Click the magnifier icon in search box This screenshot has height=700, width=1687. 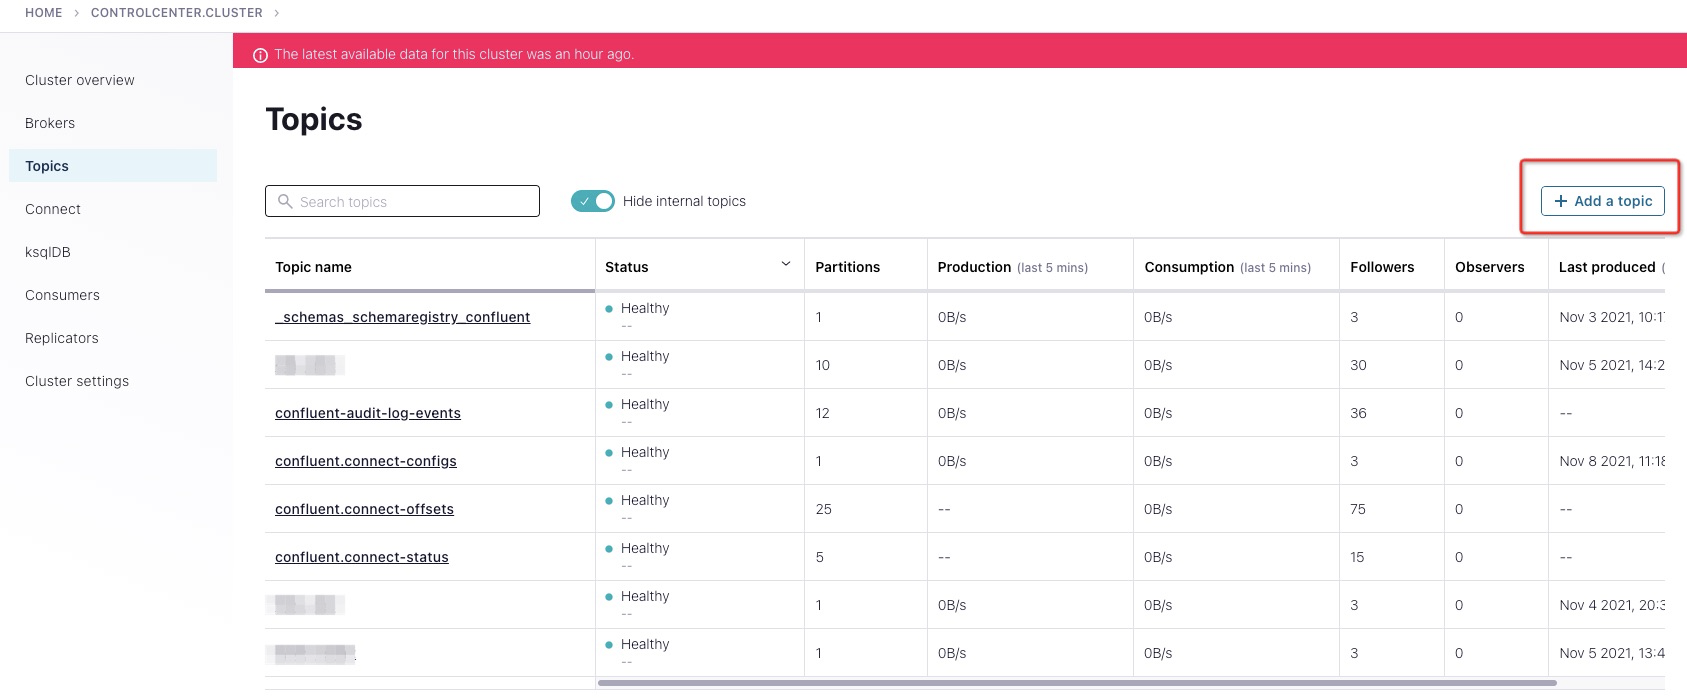[x=285, y=201]
